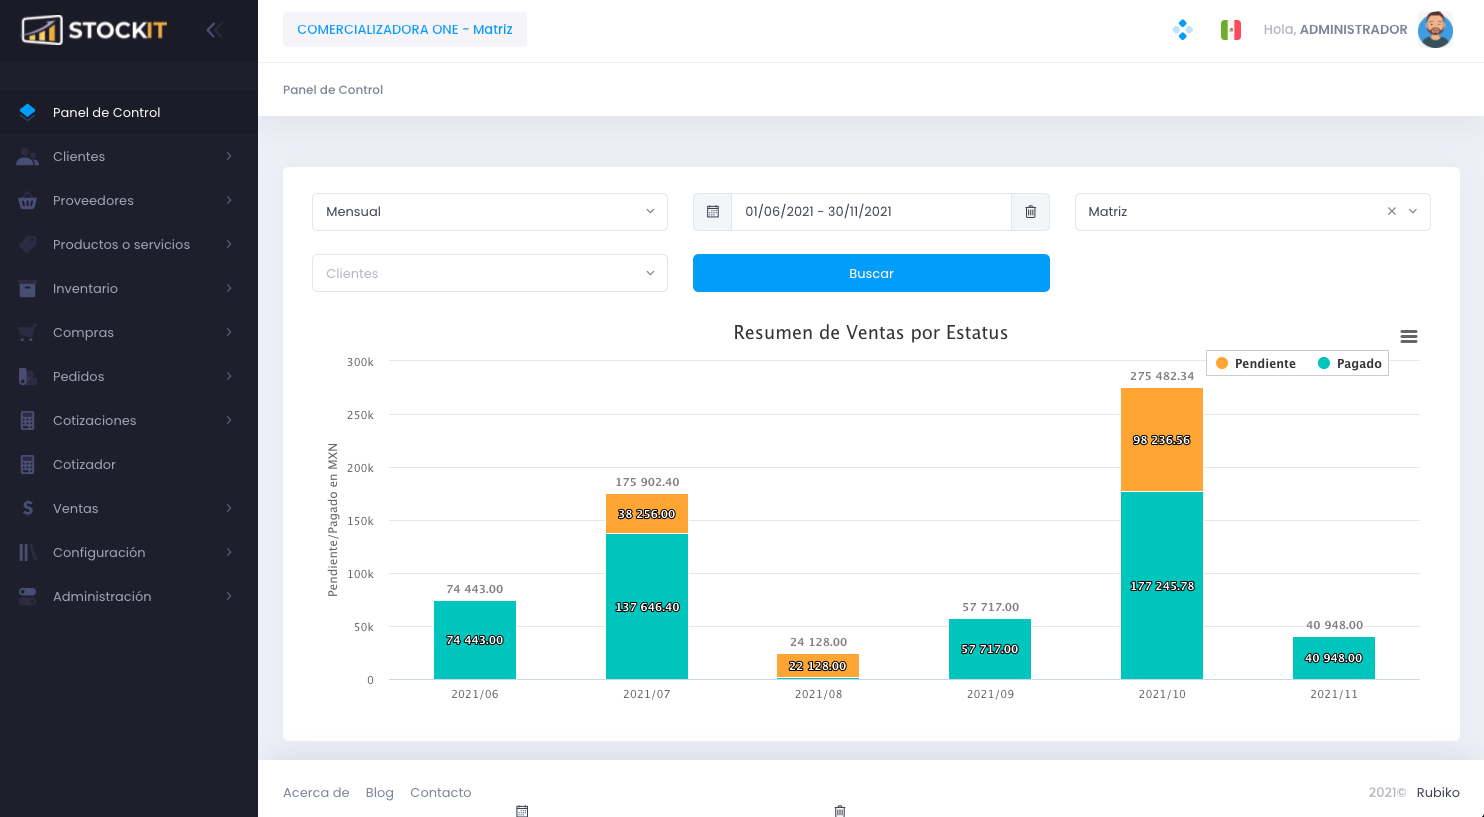
Task: Click the 2021/09 Pagado bar 57 717.00
Action: 990,649
